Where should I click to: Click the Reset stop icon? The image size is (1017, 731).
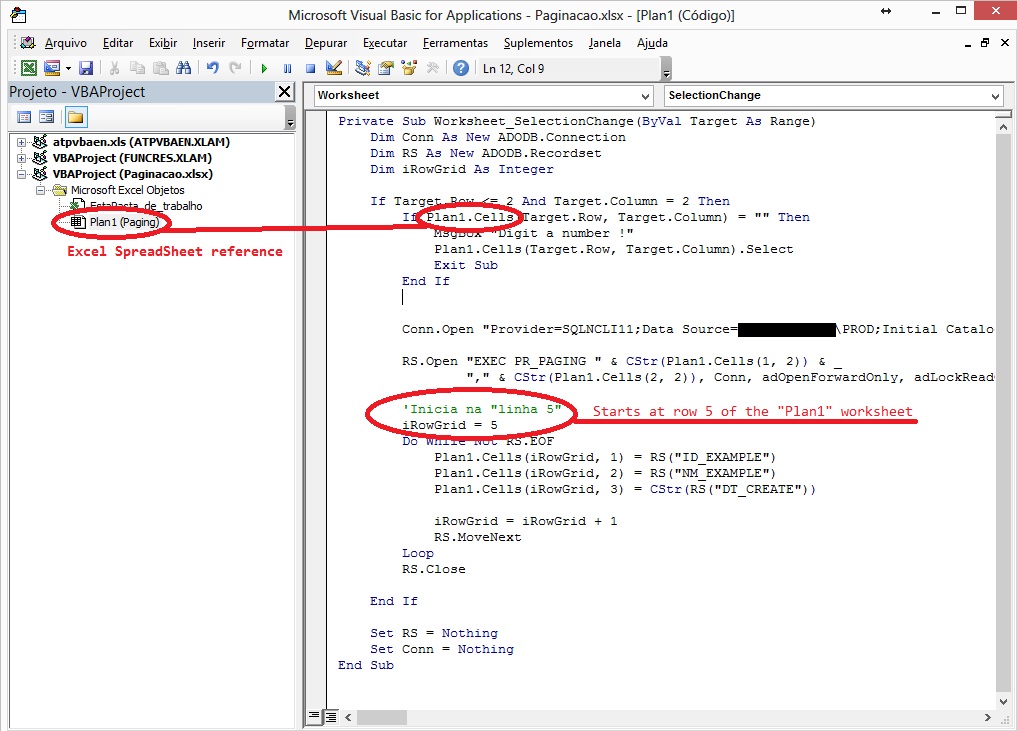point(311,68)
